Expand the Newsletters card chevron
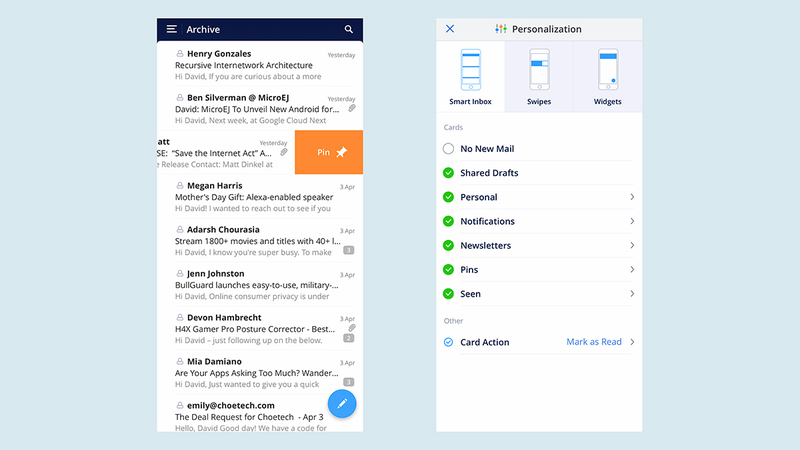Image resolution: width=800 pixels, height=450 pixels. pos(632,245)
